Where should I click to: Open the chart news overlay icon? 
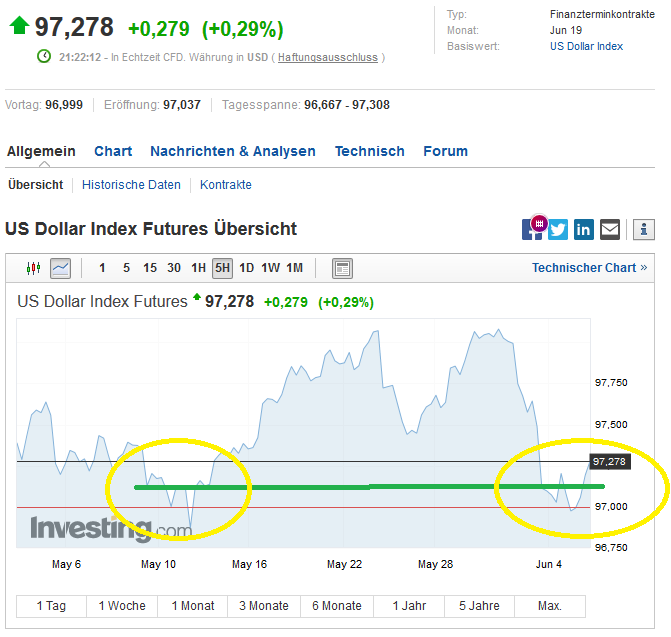click(x=342, y=268)
